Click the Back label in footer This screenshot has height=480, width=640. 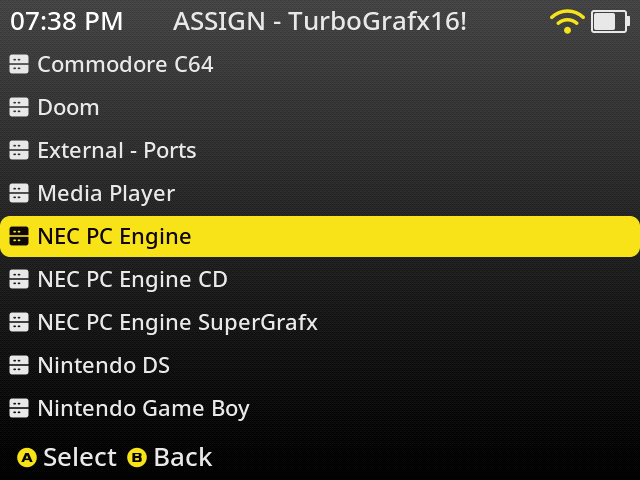[x=182, y=457]
